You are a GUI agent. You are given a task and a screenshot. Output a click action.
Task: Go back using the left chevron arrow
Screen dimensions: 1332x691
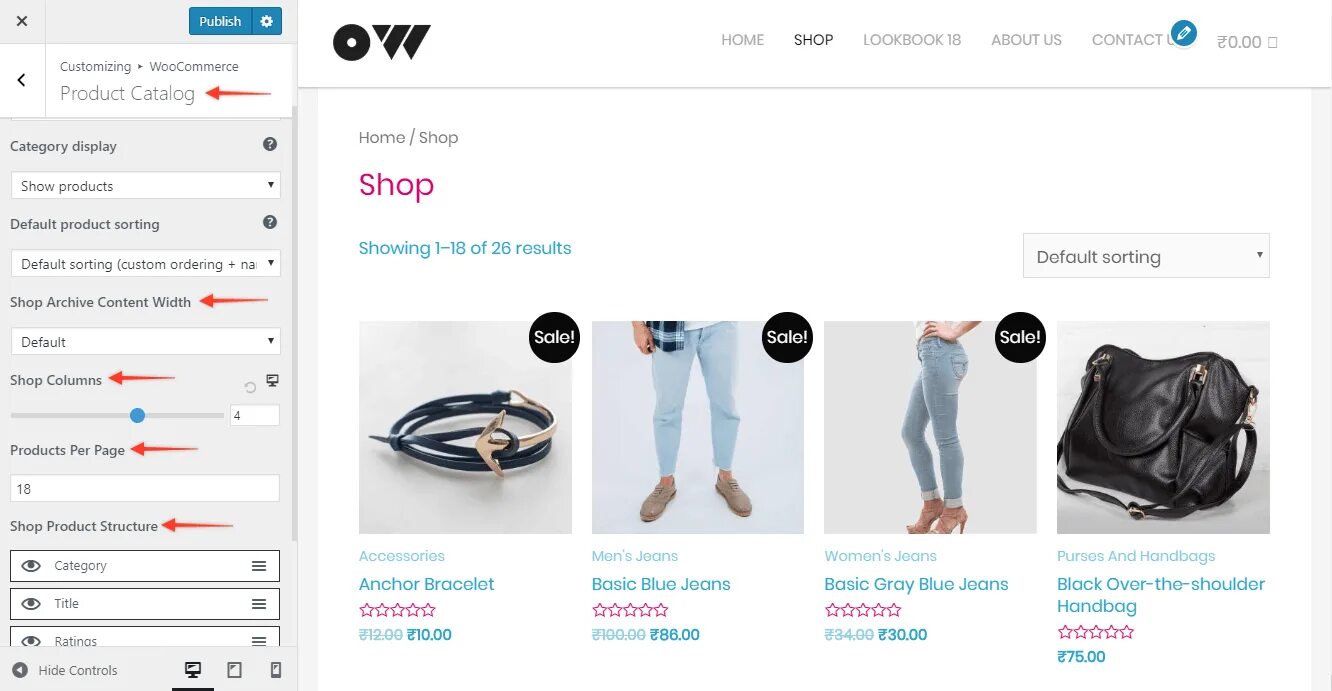point(22,80)
